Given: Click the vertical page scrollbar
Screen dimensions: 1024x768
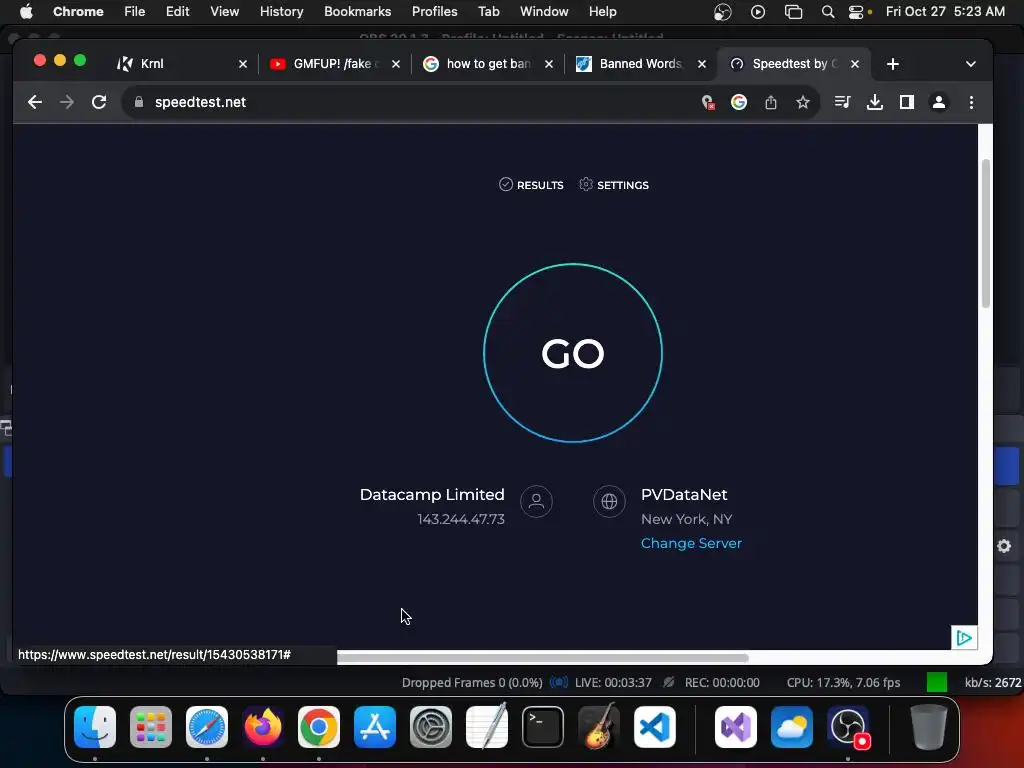Looking at the screenshot, I should 985,233.
